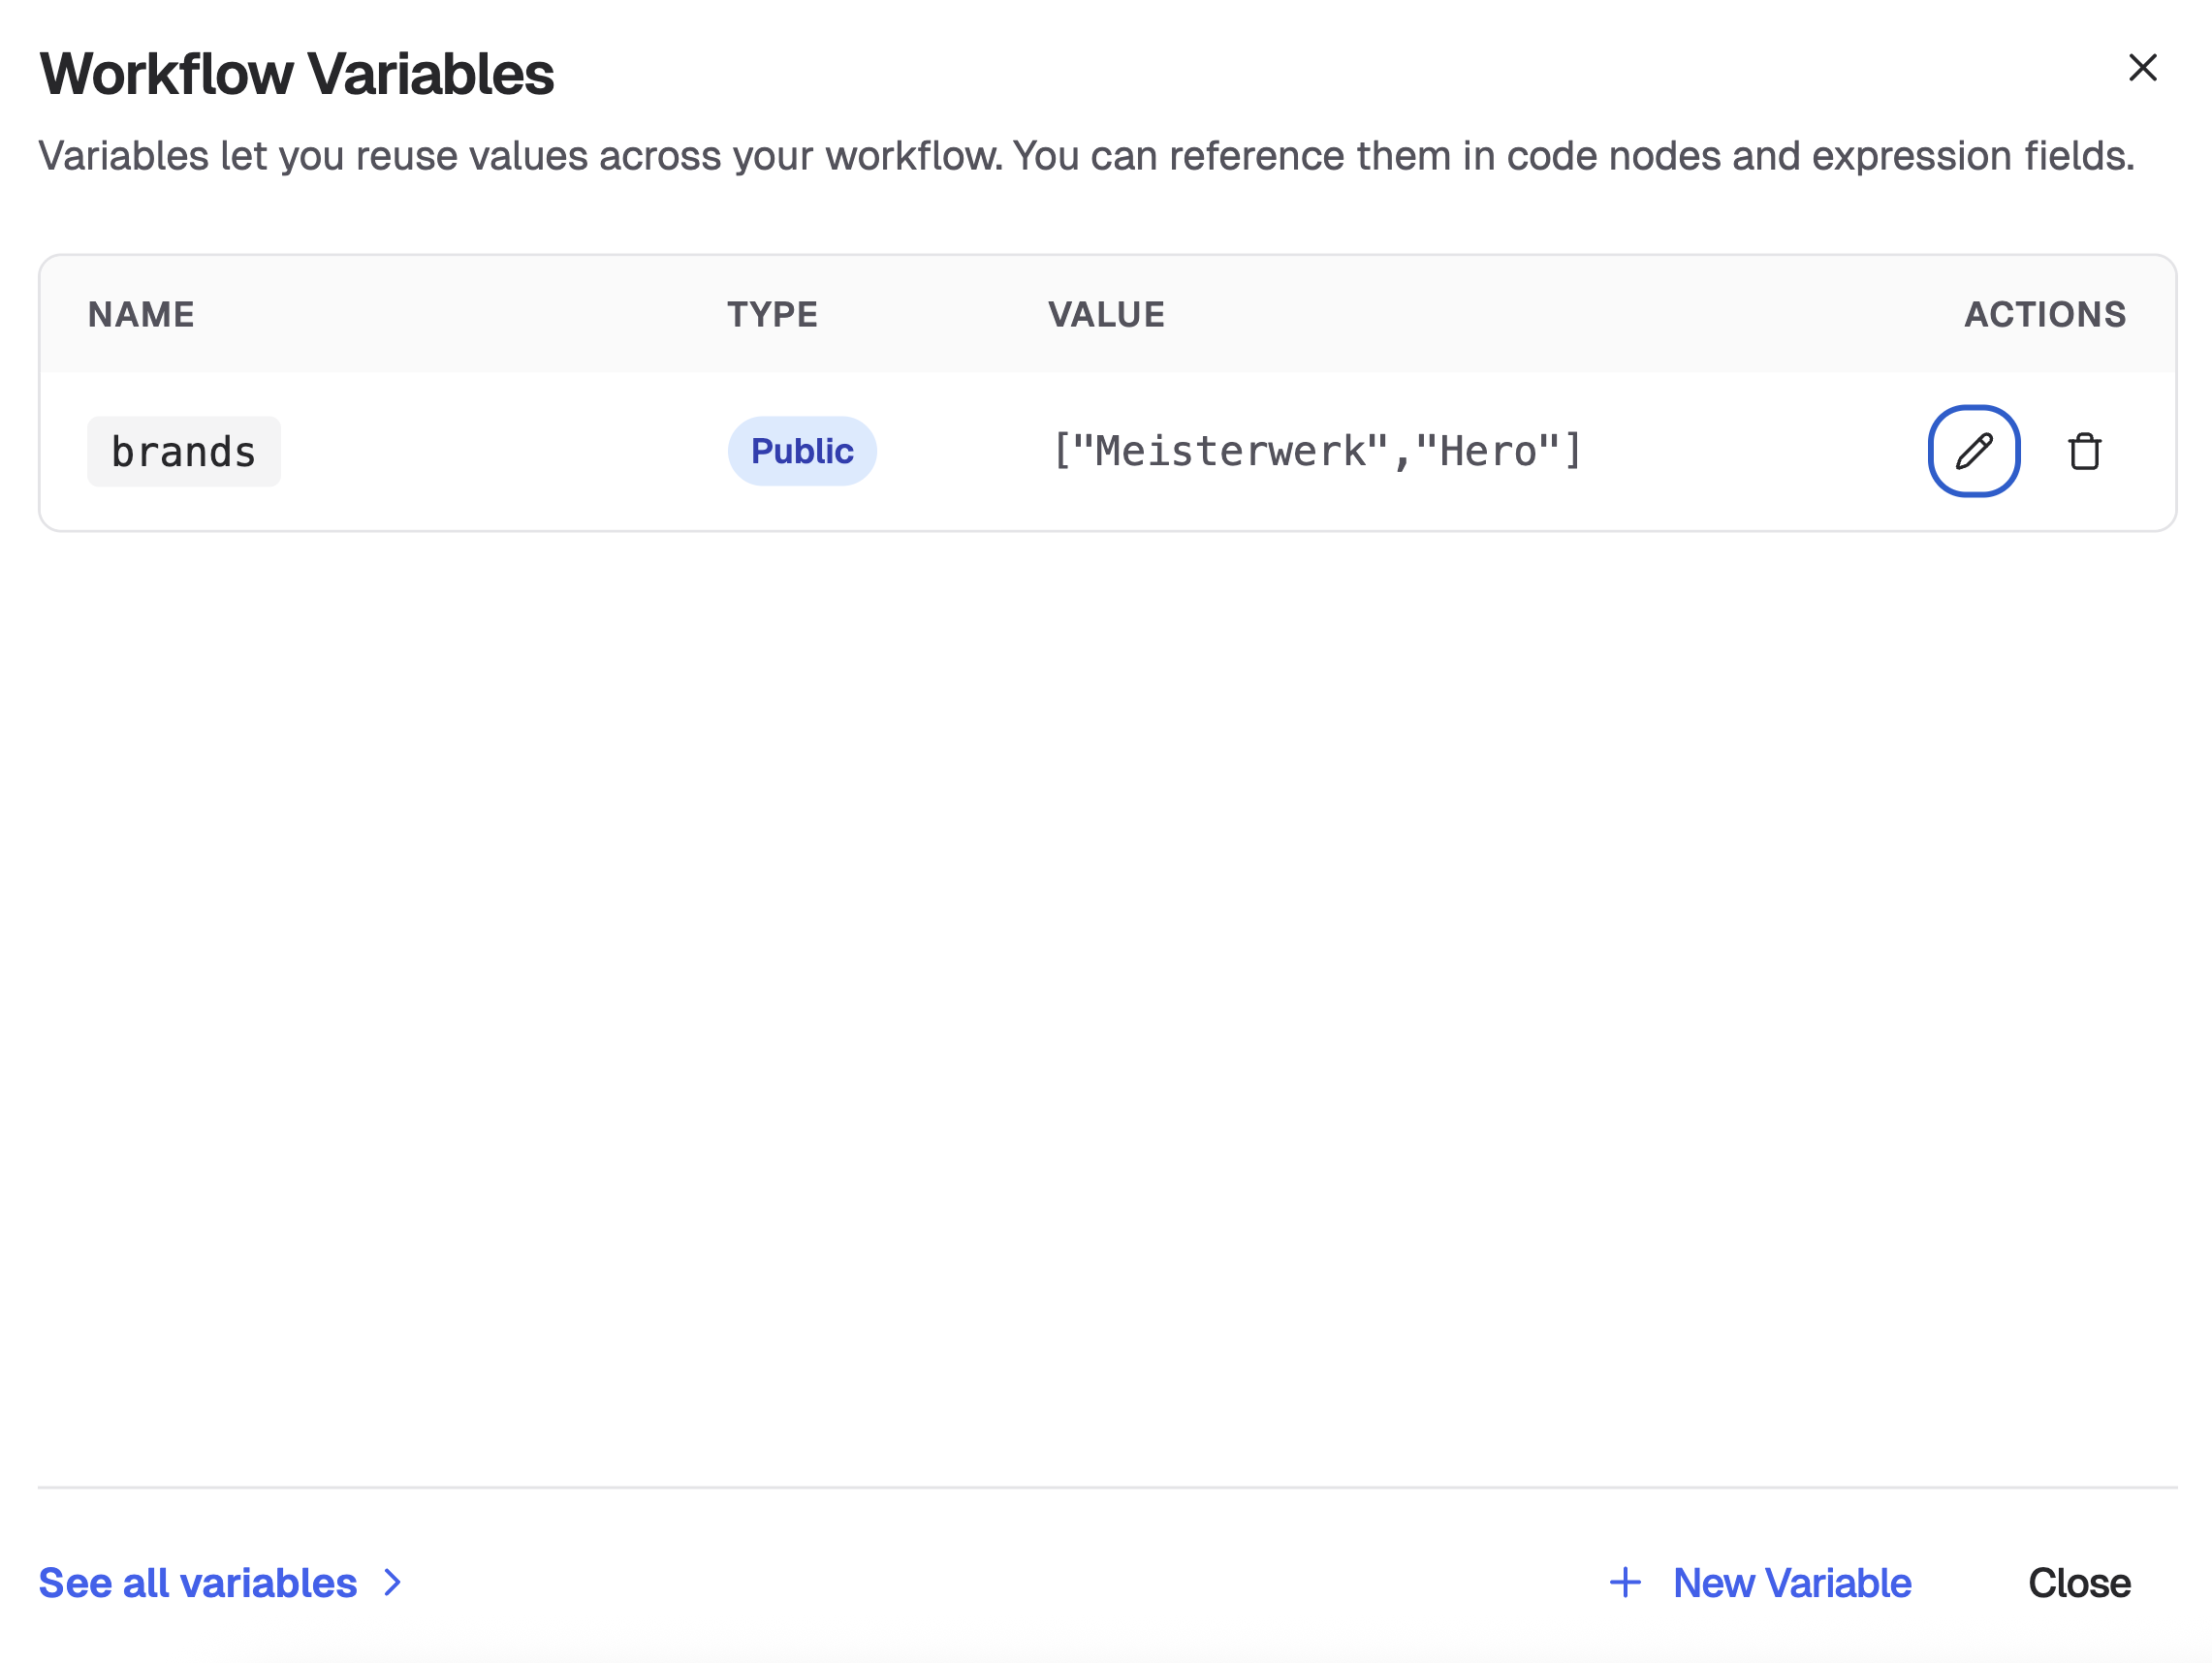Click the delete action for the brands variable
Image resolution: width=2212 pixels, height=1663 pixels.
click(2085, 451)
